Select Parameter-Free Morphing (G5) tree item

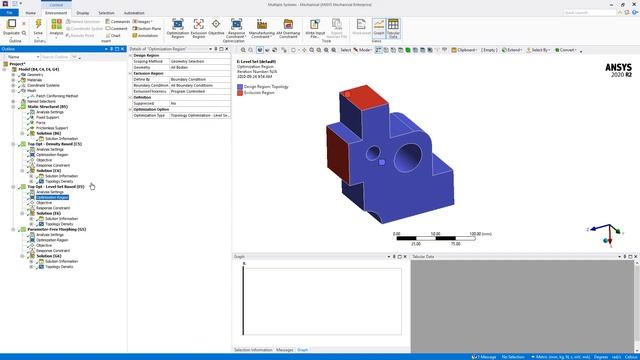coord(56,229)
